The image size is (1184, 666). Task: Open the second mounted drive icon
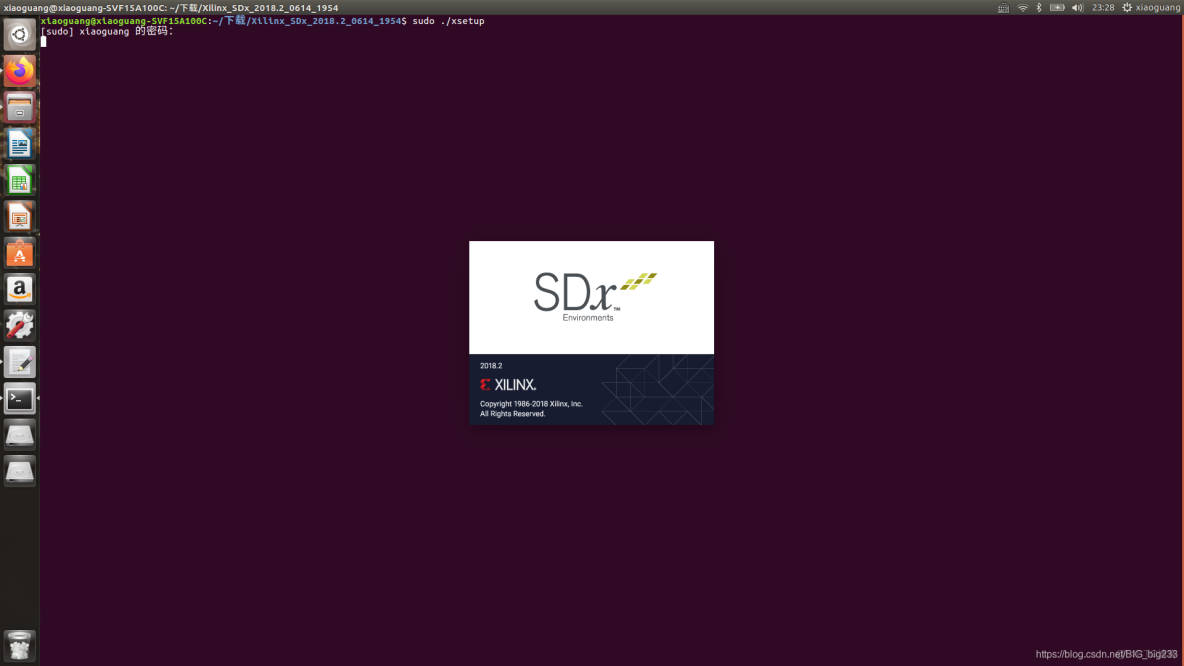coord(20,470)
